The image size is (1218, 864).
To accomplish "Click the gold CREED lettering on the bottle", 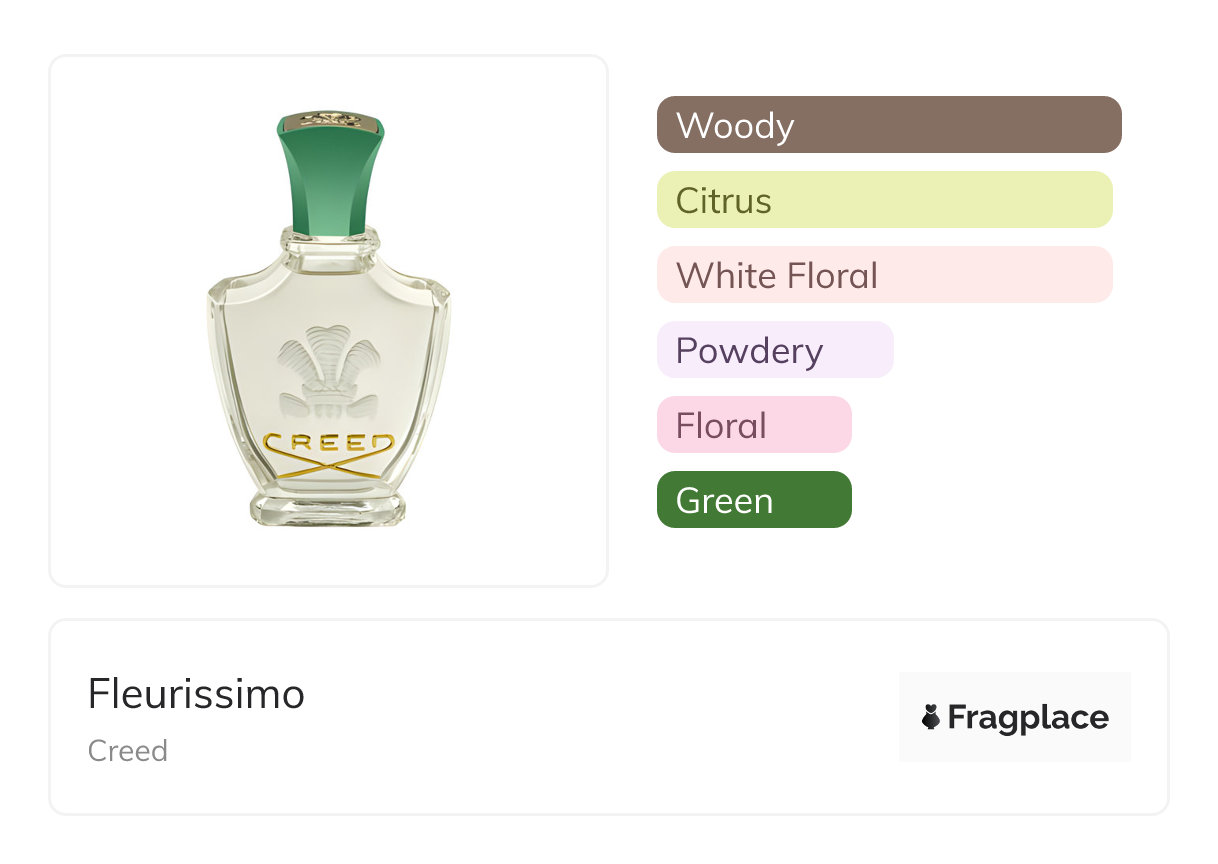I will (x=328, y=443).
